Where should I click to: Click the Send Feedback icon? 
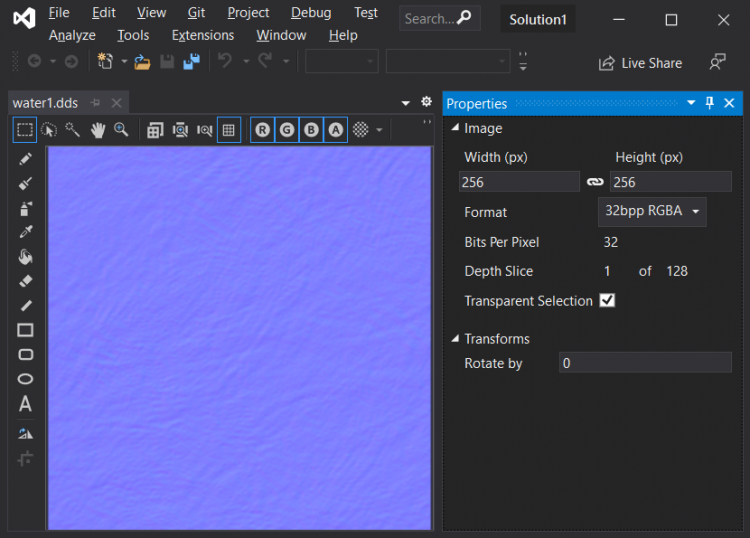717,62
